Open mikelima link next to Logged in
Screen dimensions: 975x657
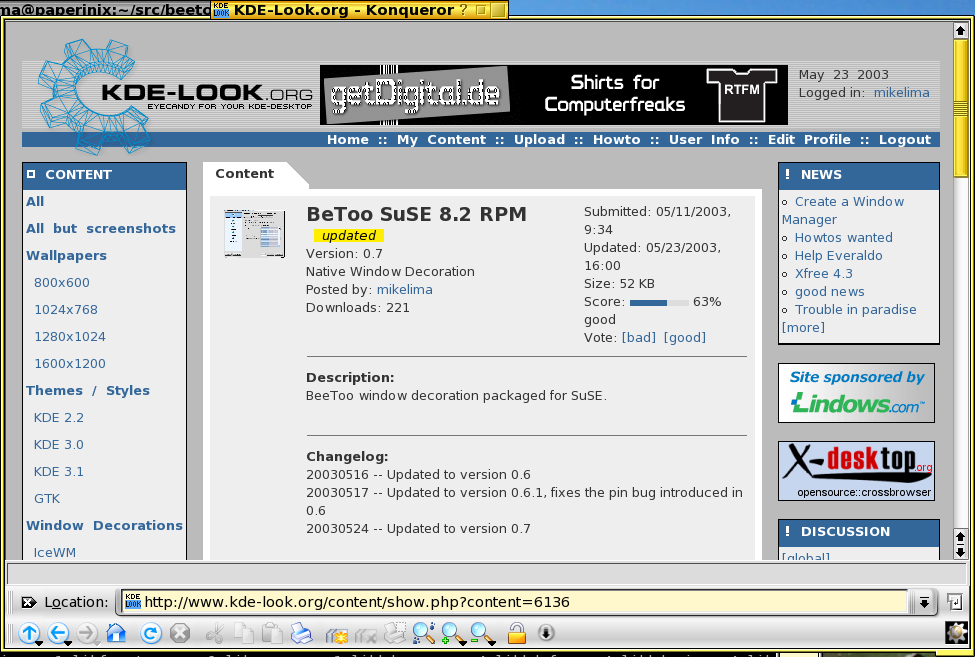coord(901,93)
